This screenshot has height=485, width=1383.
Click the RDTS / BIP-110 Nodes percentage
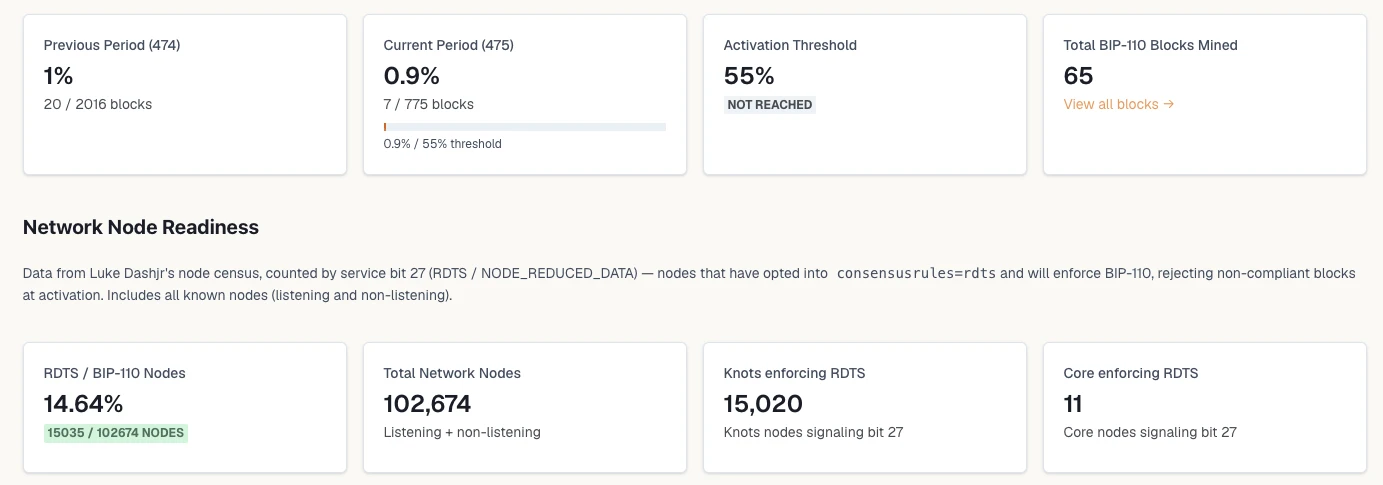pyautogui.click(x=84, y=404)
